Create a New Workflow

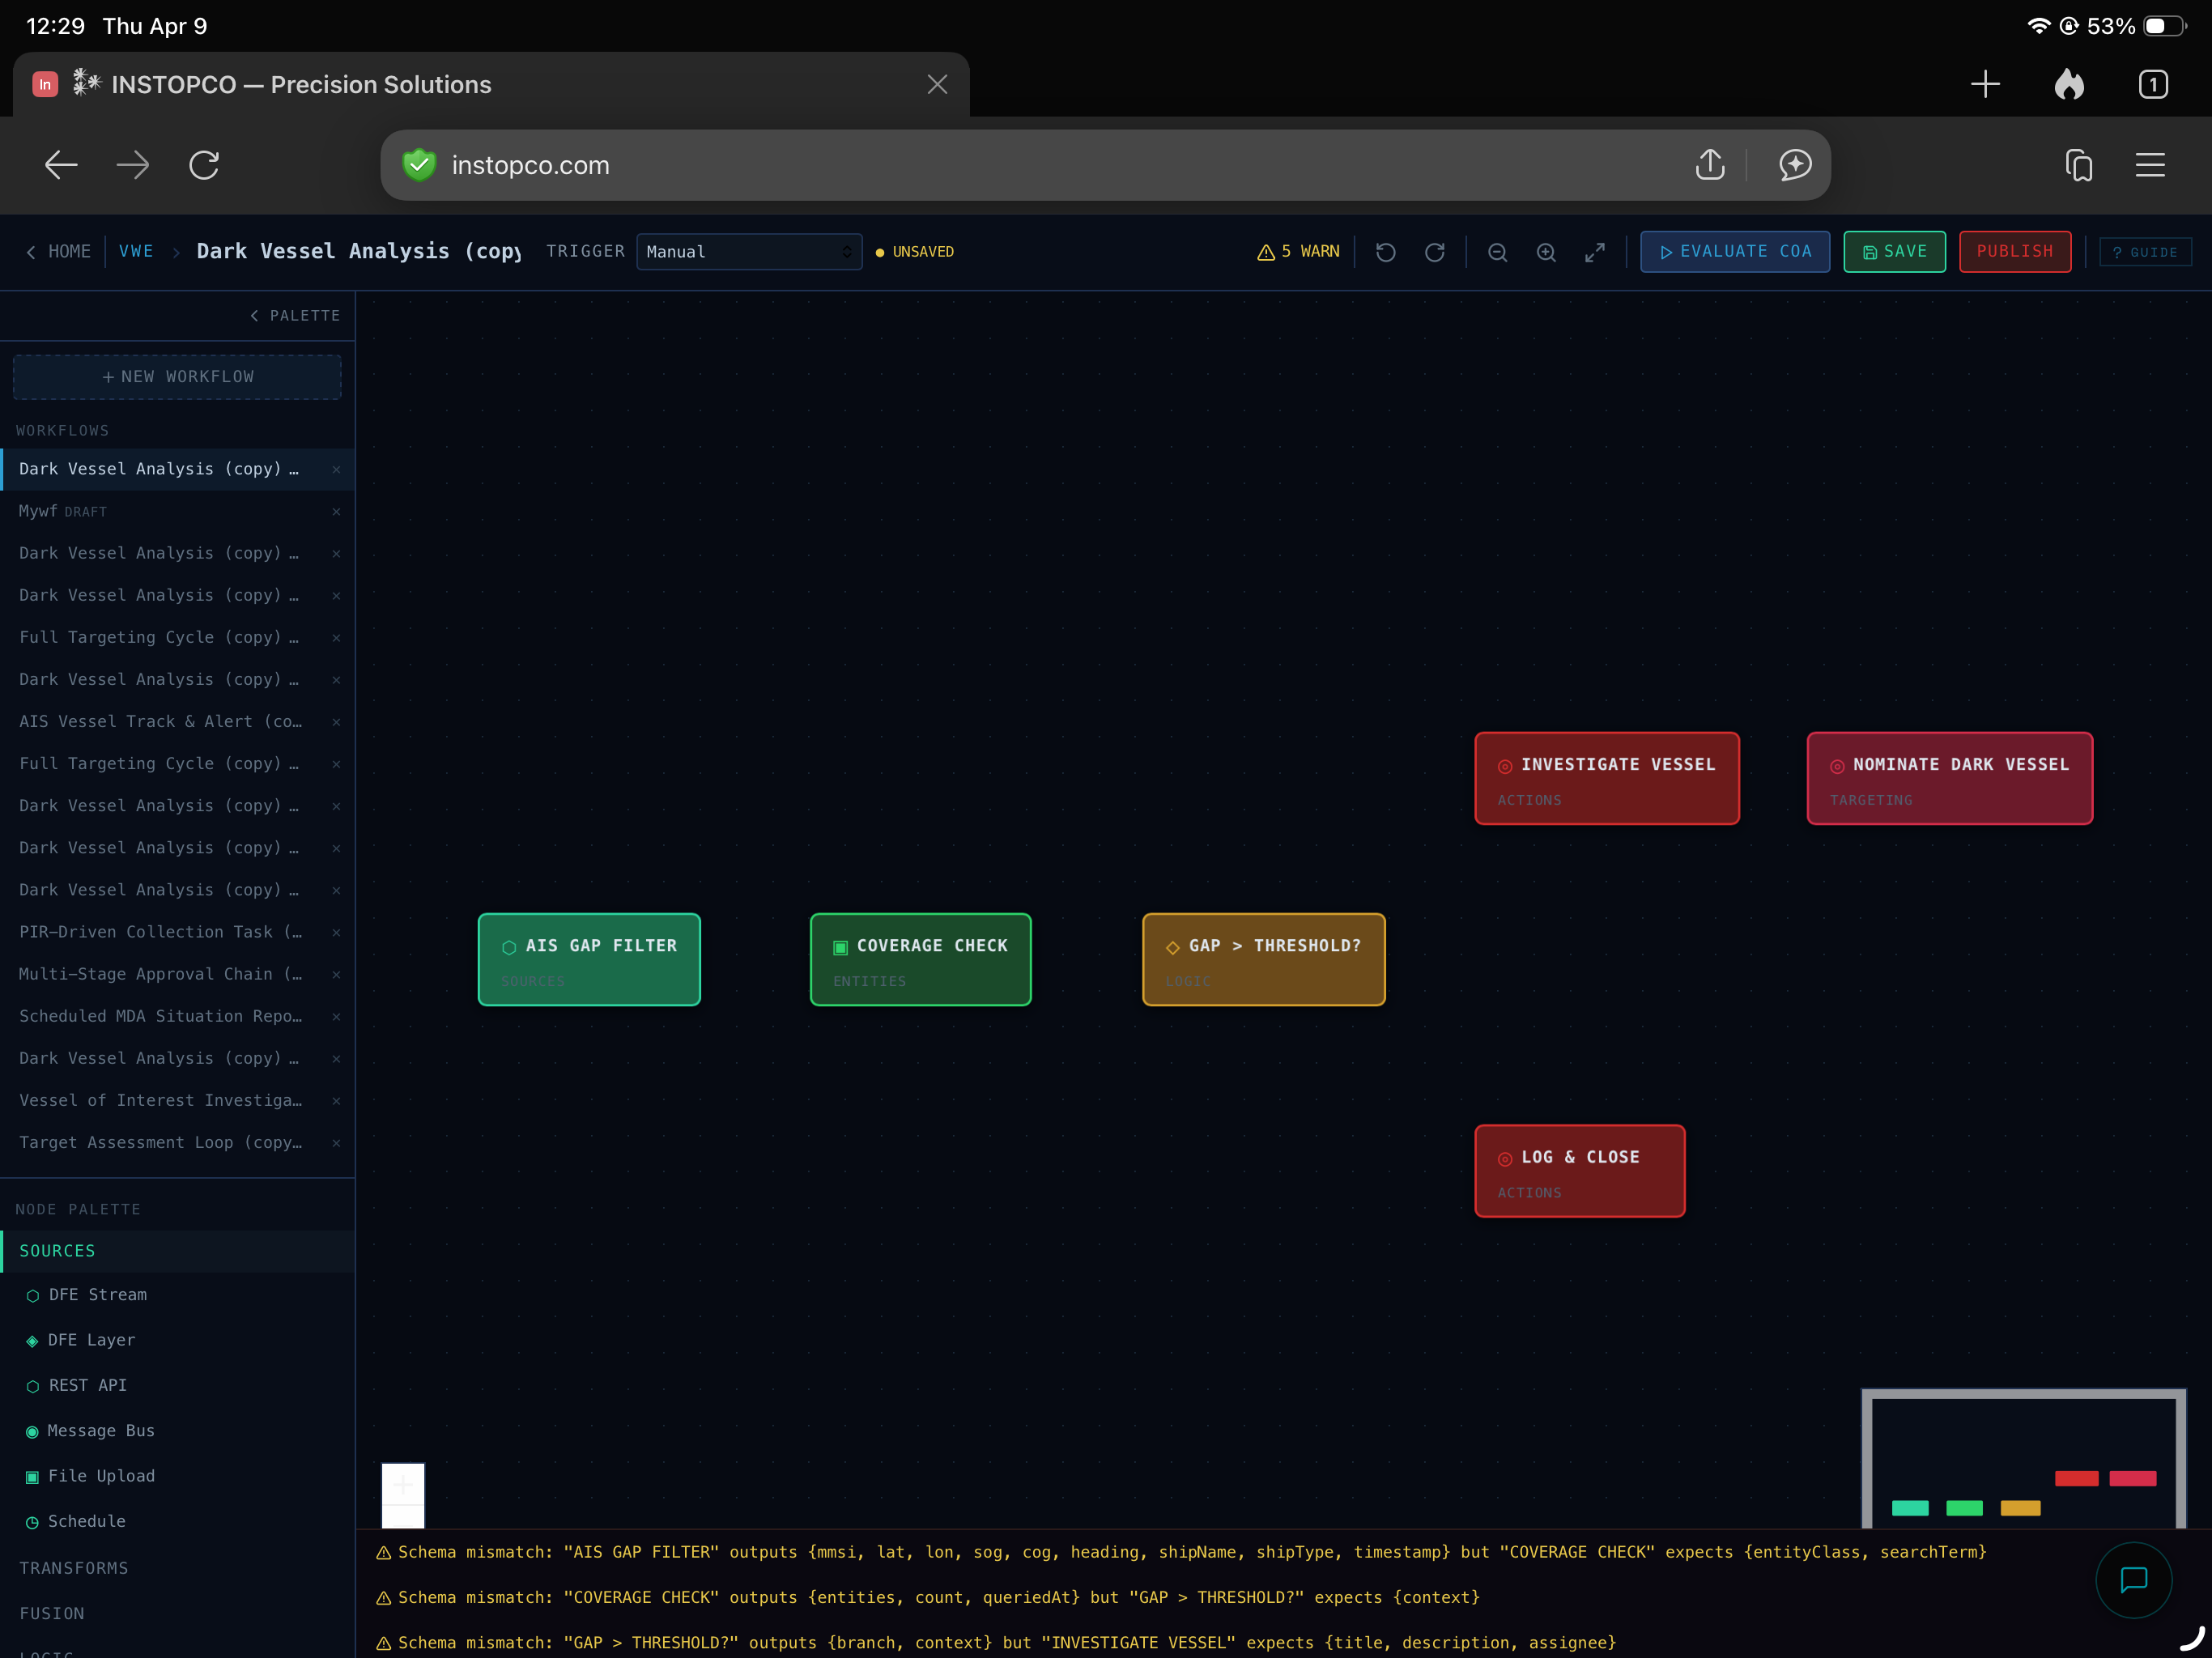pyautogui.click(x=177, y=377)
